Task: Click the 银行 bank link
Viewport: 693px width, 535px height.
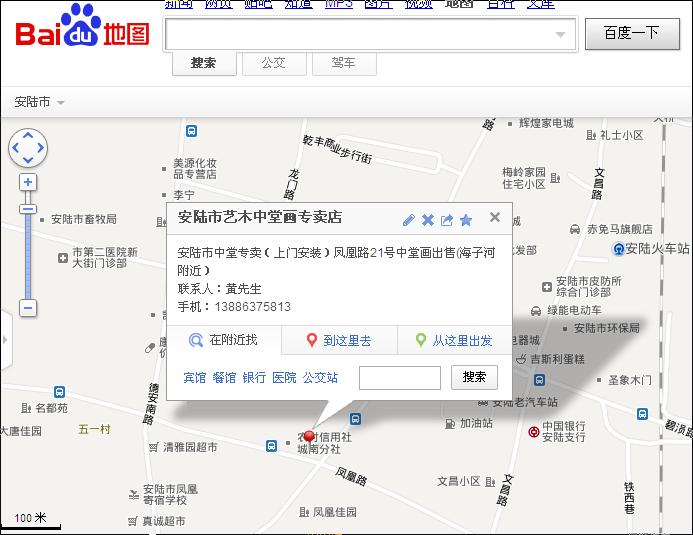Action: tap(254, 378)
